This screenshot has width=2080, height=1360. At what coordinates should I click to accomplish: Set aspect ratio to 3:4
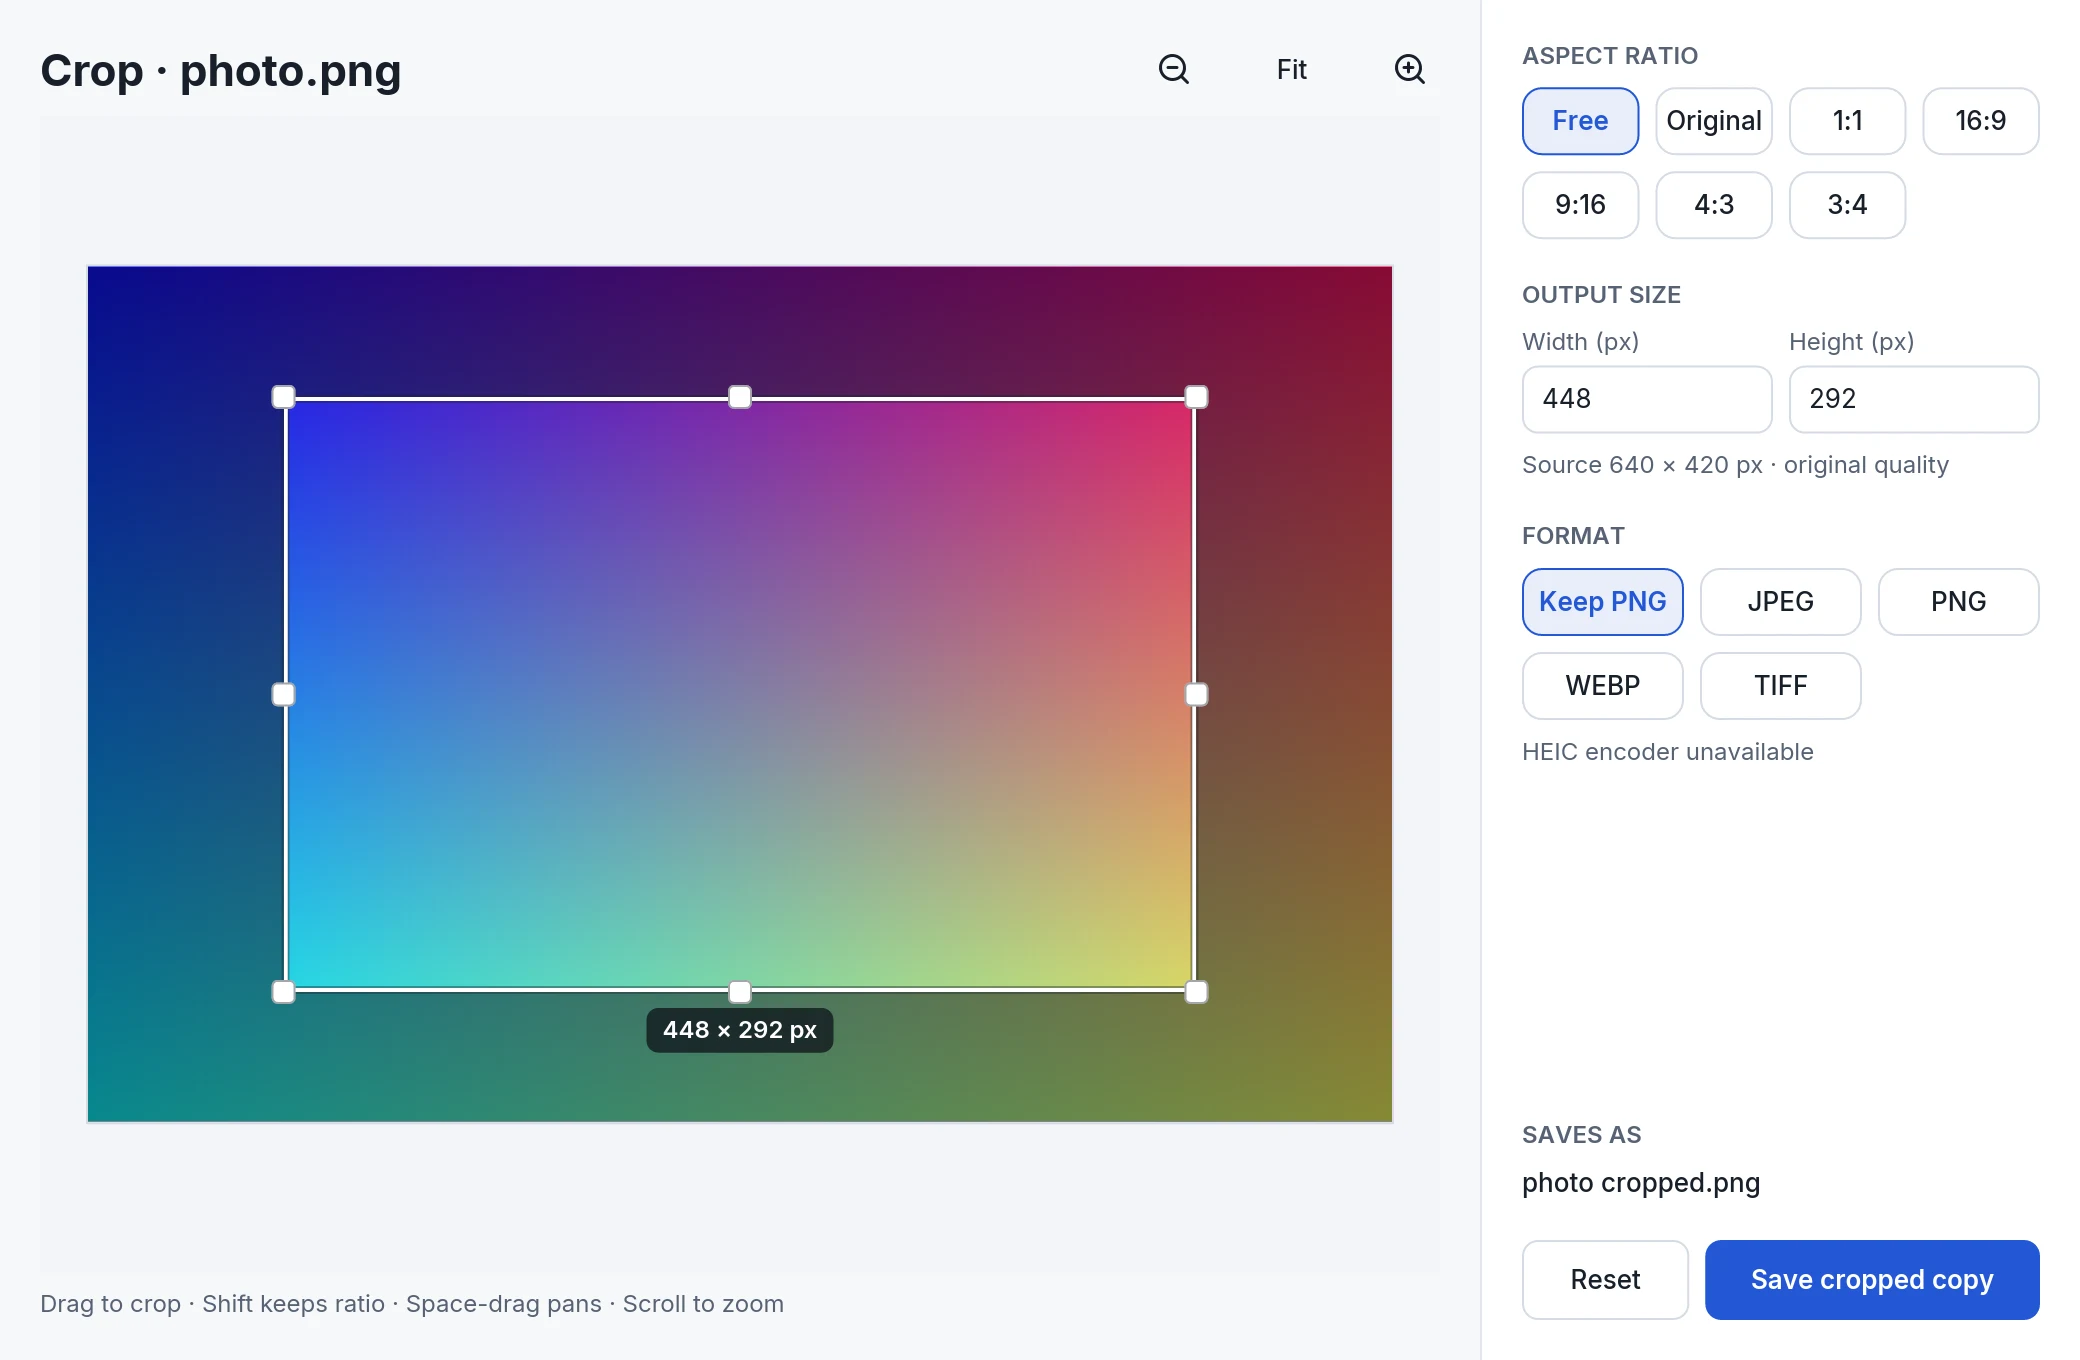1847,205
